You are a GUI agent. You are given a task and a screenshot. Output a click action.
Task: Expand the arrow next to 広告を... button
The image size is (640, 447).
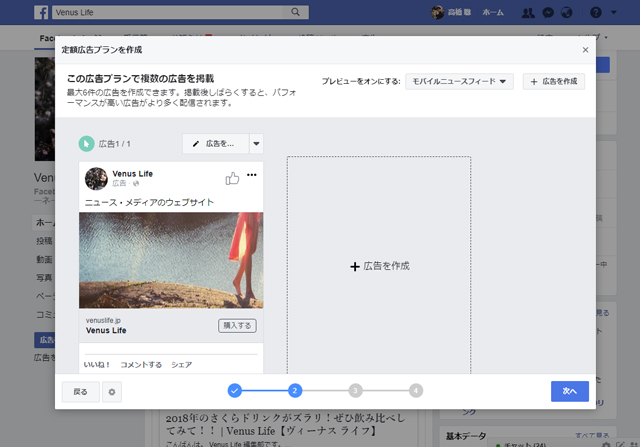click(x=256, y=144)
